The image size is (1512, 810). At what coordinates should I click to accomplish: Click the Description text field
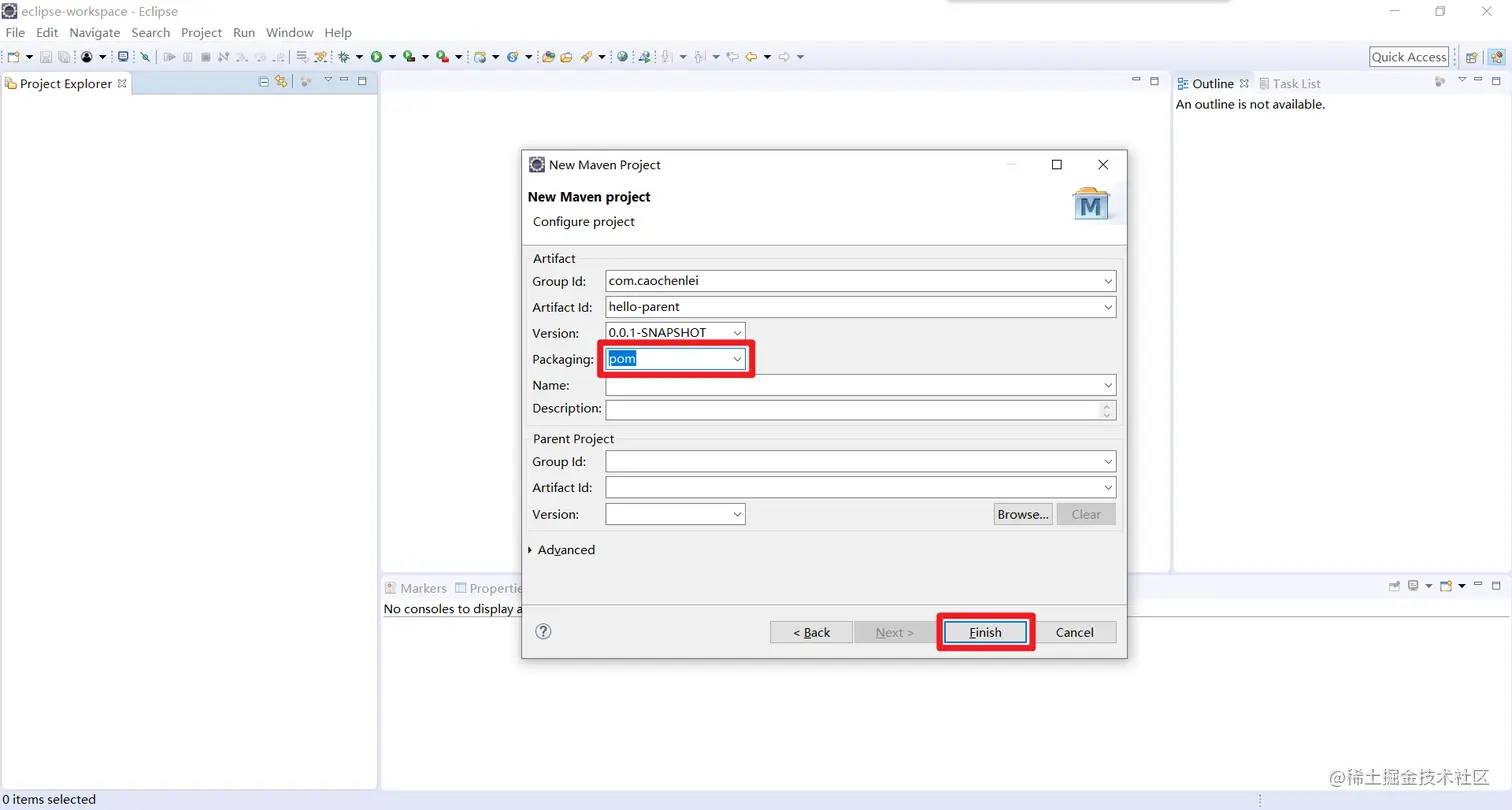852,410
